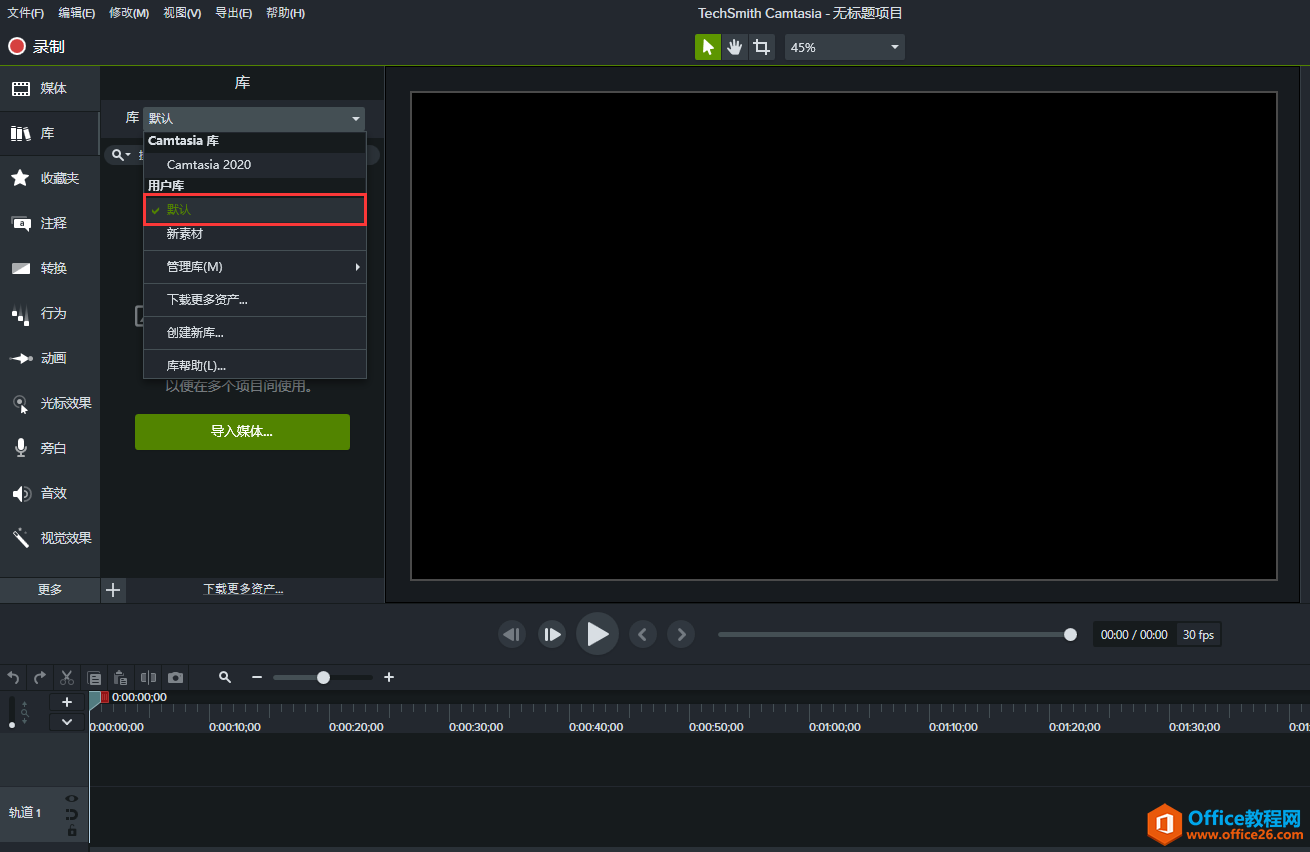1310x852 pixels.
Task: Click the timeline zoom slider knob
Action: 323,677
